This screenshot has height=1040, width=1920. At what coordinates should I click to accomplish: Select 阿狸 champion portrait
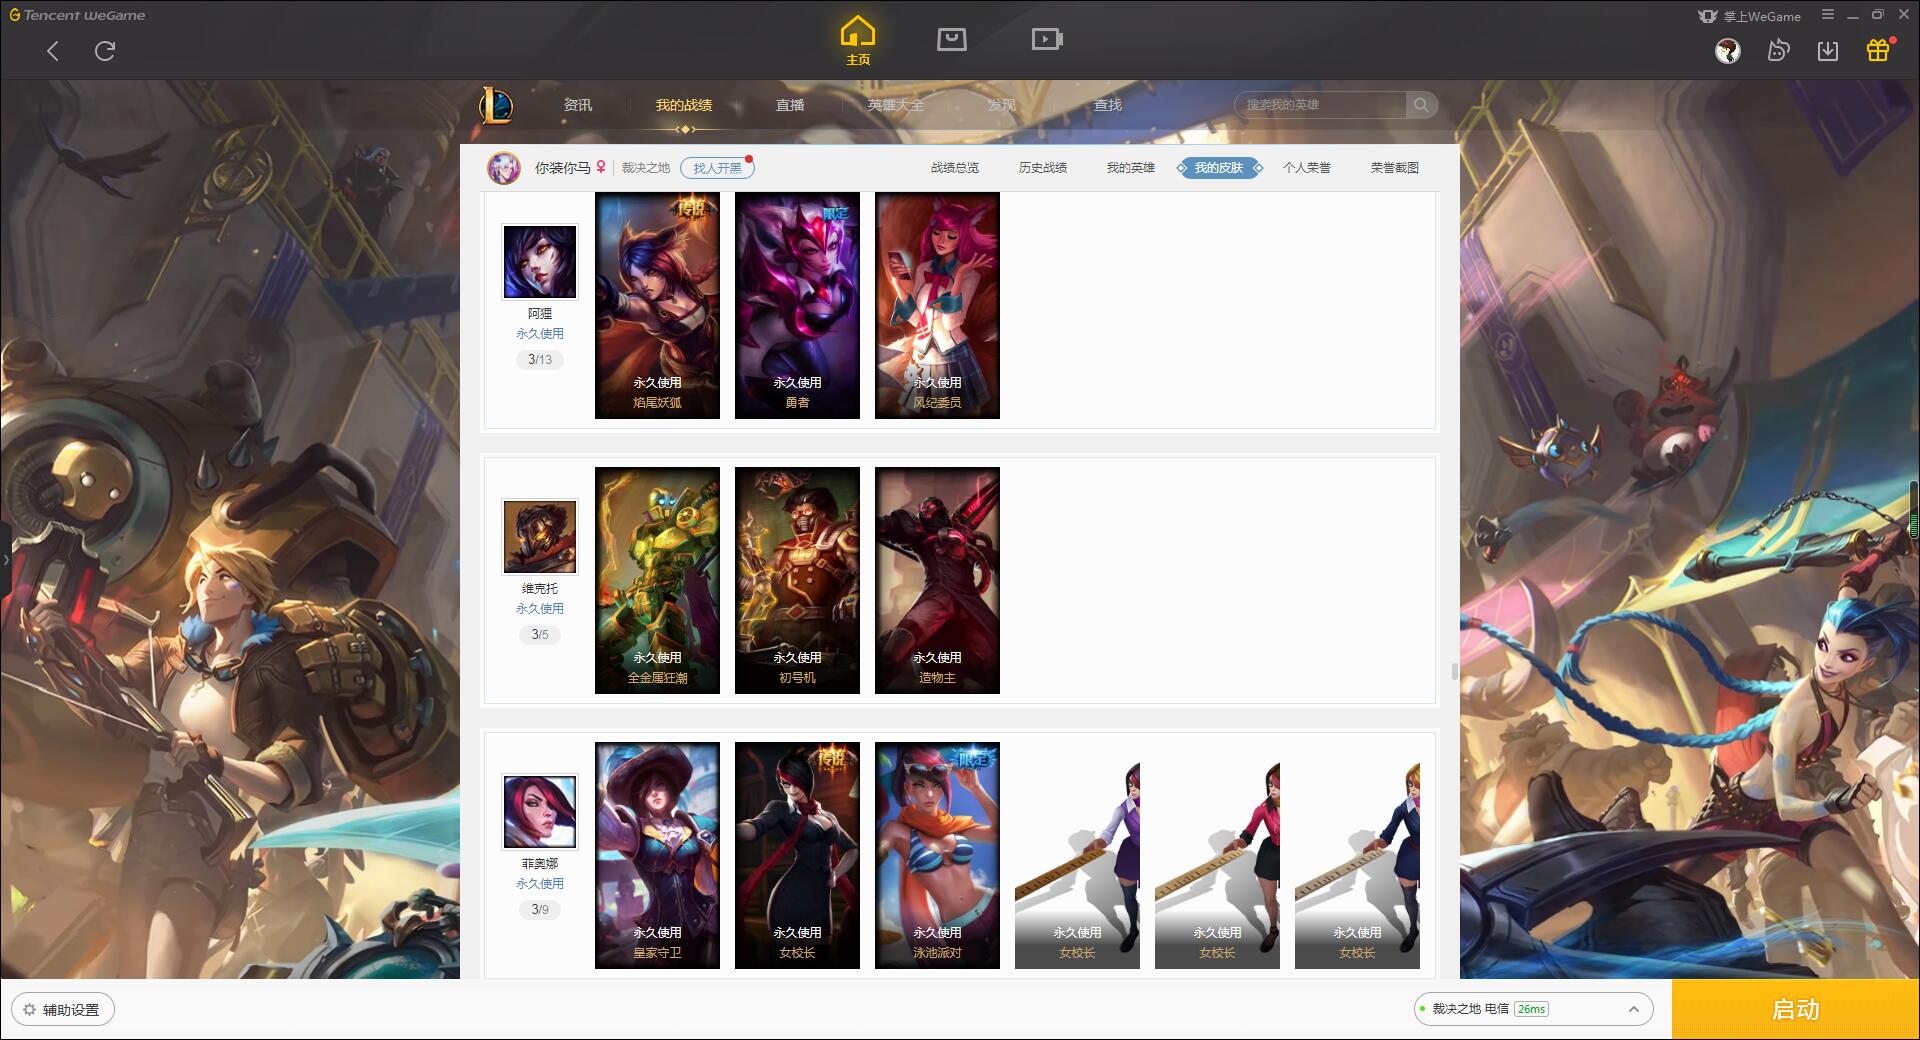pyautogui.click(x=540, y=262)
